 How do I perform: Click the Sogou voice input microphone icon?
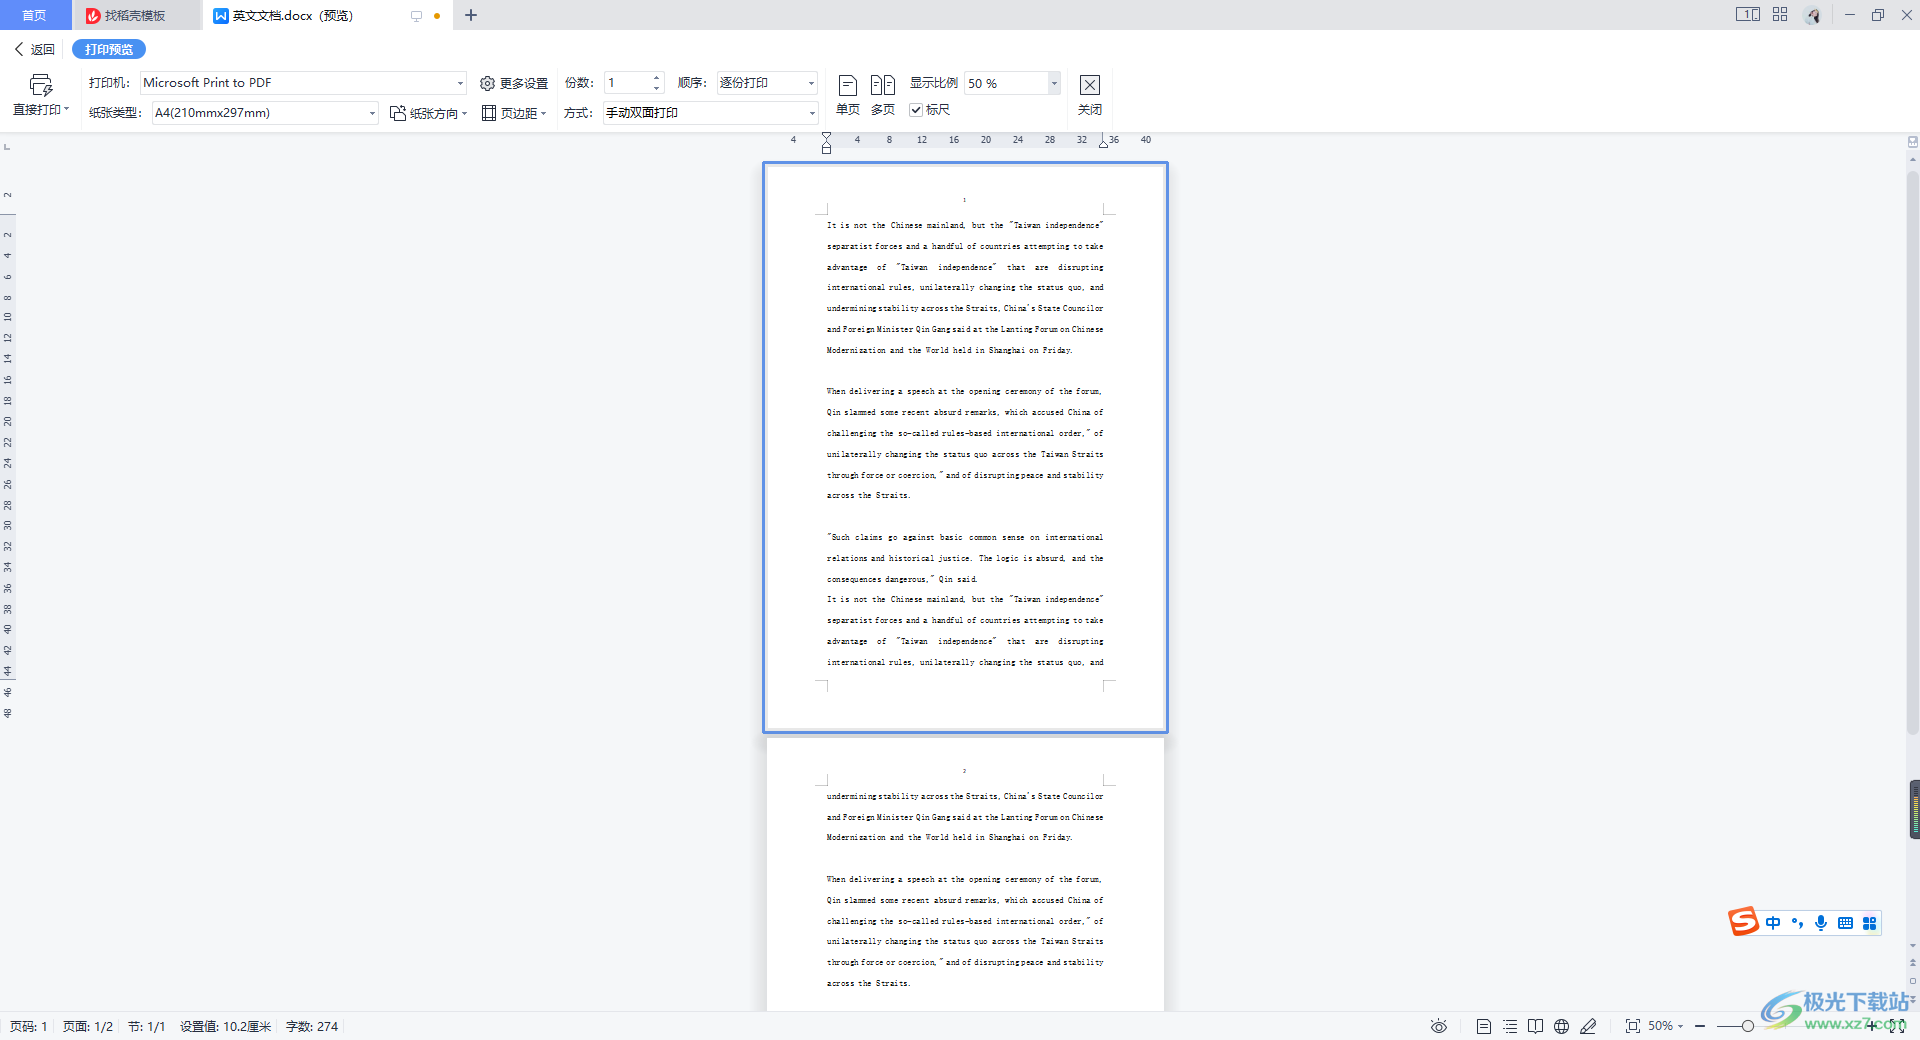coord(1821,923)
